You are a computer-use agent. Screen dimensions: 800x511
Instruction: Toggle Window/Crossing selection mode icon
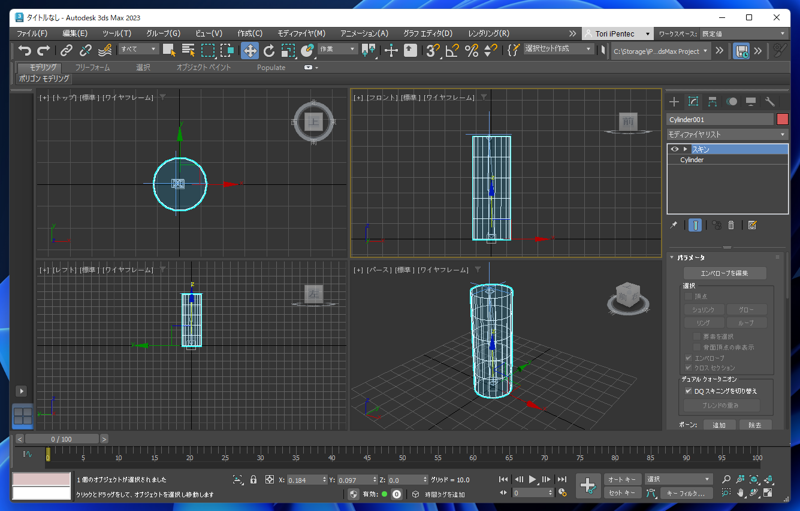(227, 50)
